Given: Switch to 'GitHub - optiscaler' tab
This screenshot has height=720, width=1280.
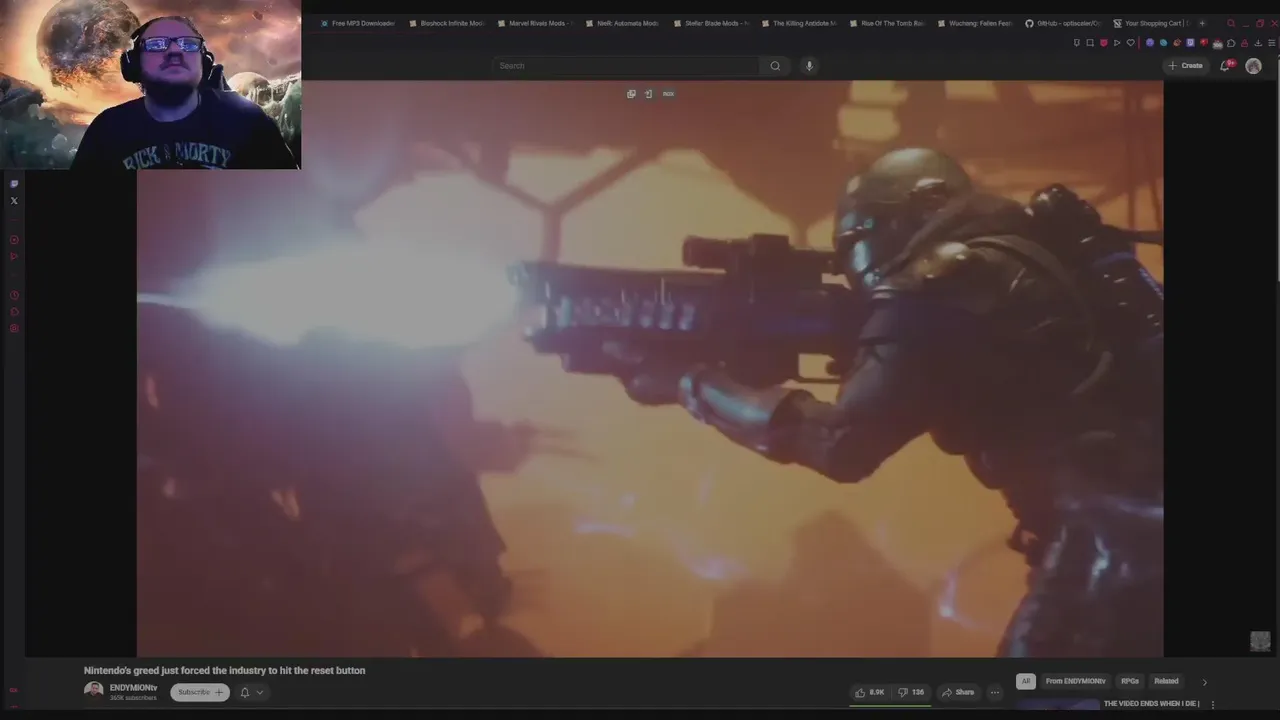Looking at the screenshot, I should click(x=1063, y=23).
